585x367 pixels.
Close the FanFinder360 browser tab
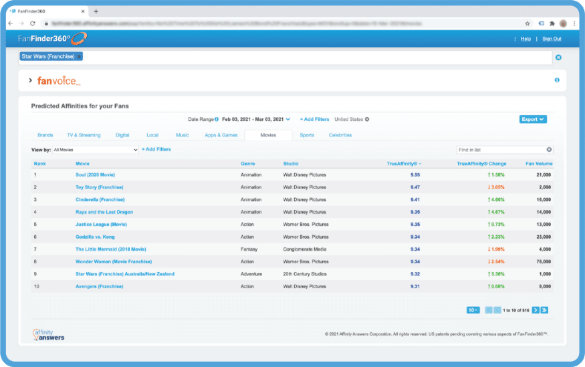(83, 11)
